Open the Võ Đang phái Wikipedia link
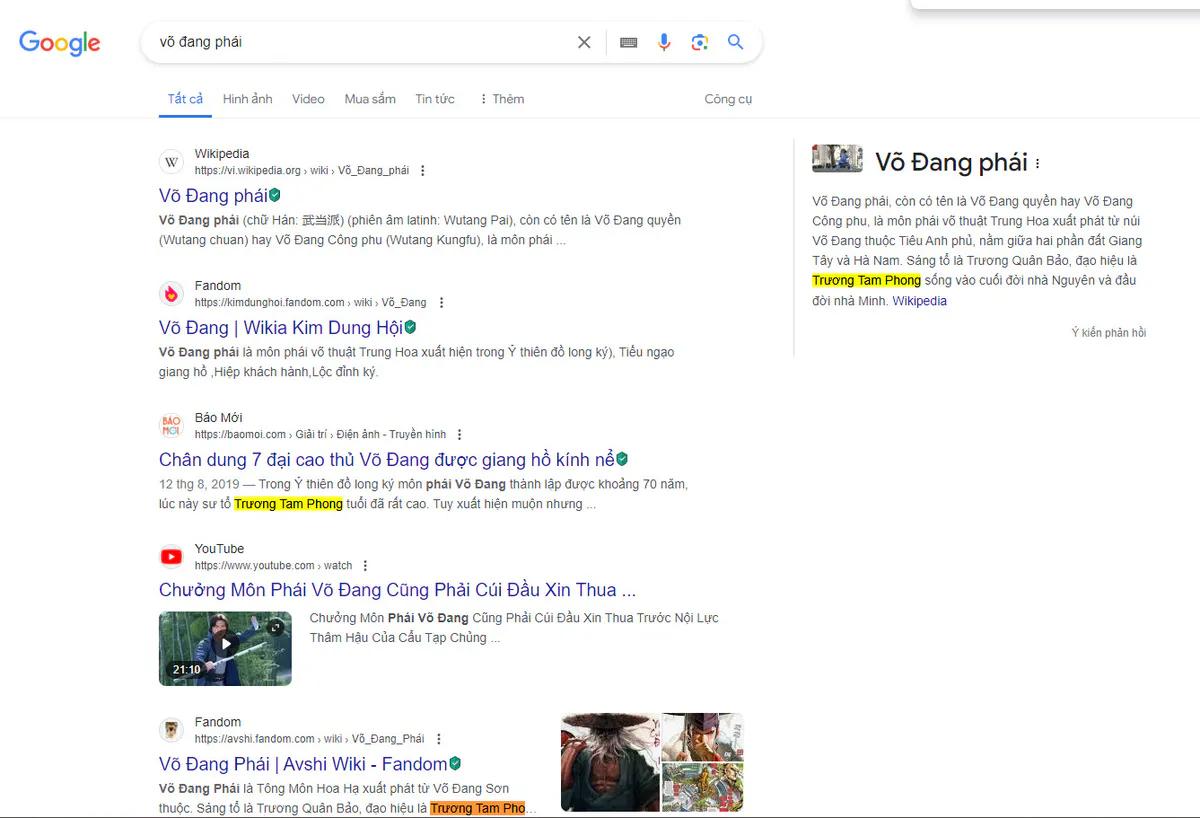The image size is (1200, 818). [x=213, y=195]
